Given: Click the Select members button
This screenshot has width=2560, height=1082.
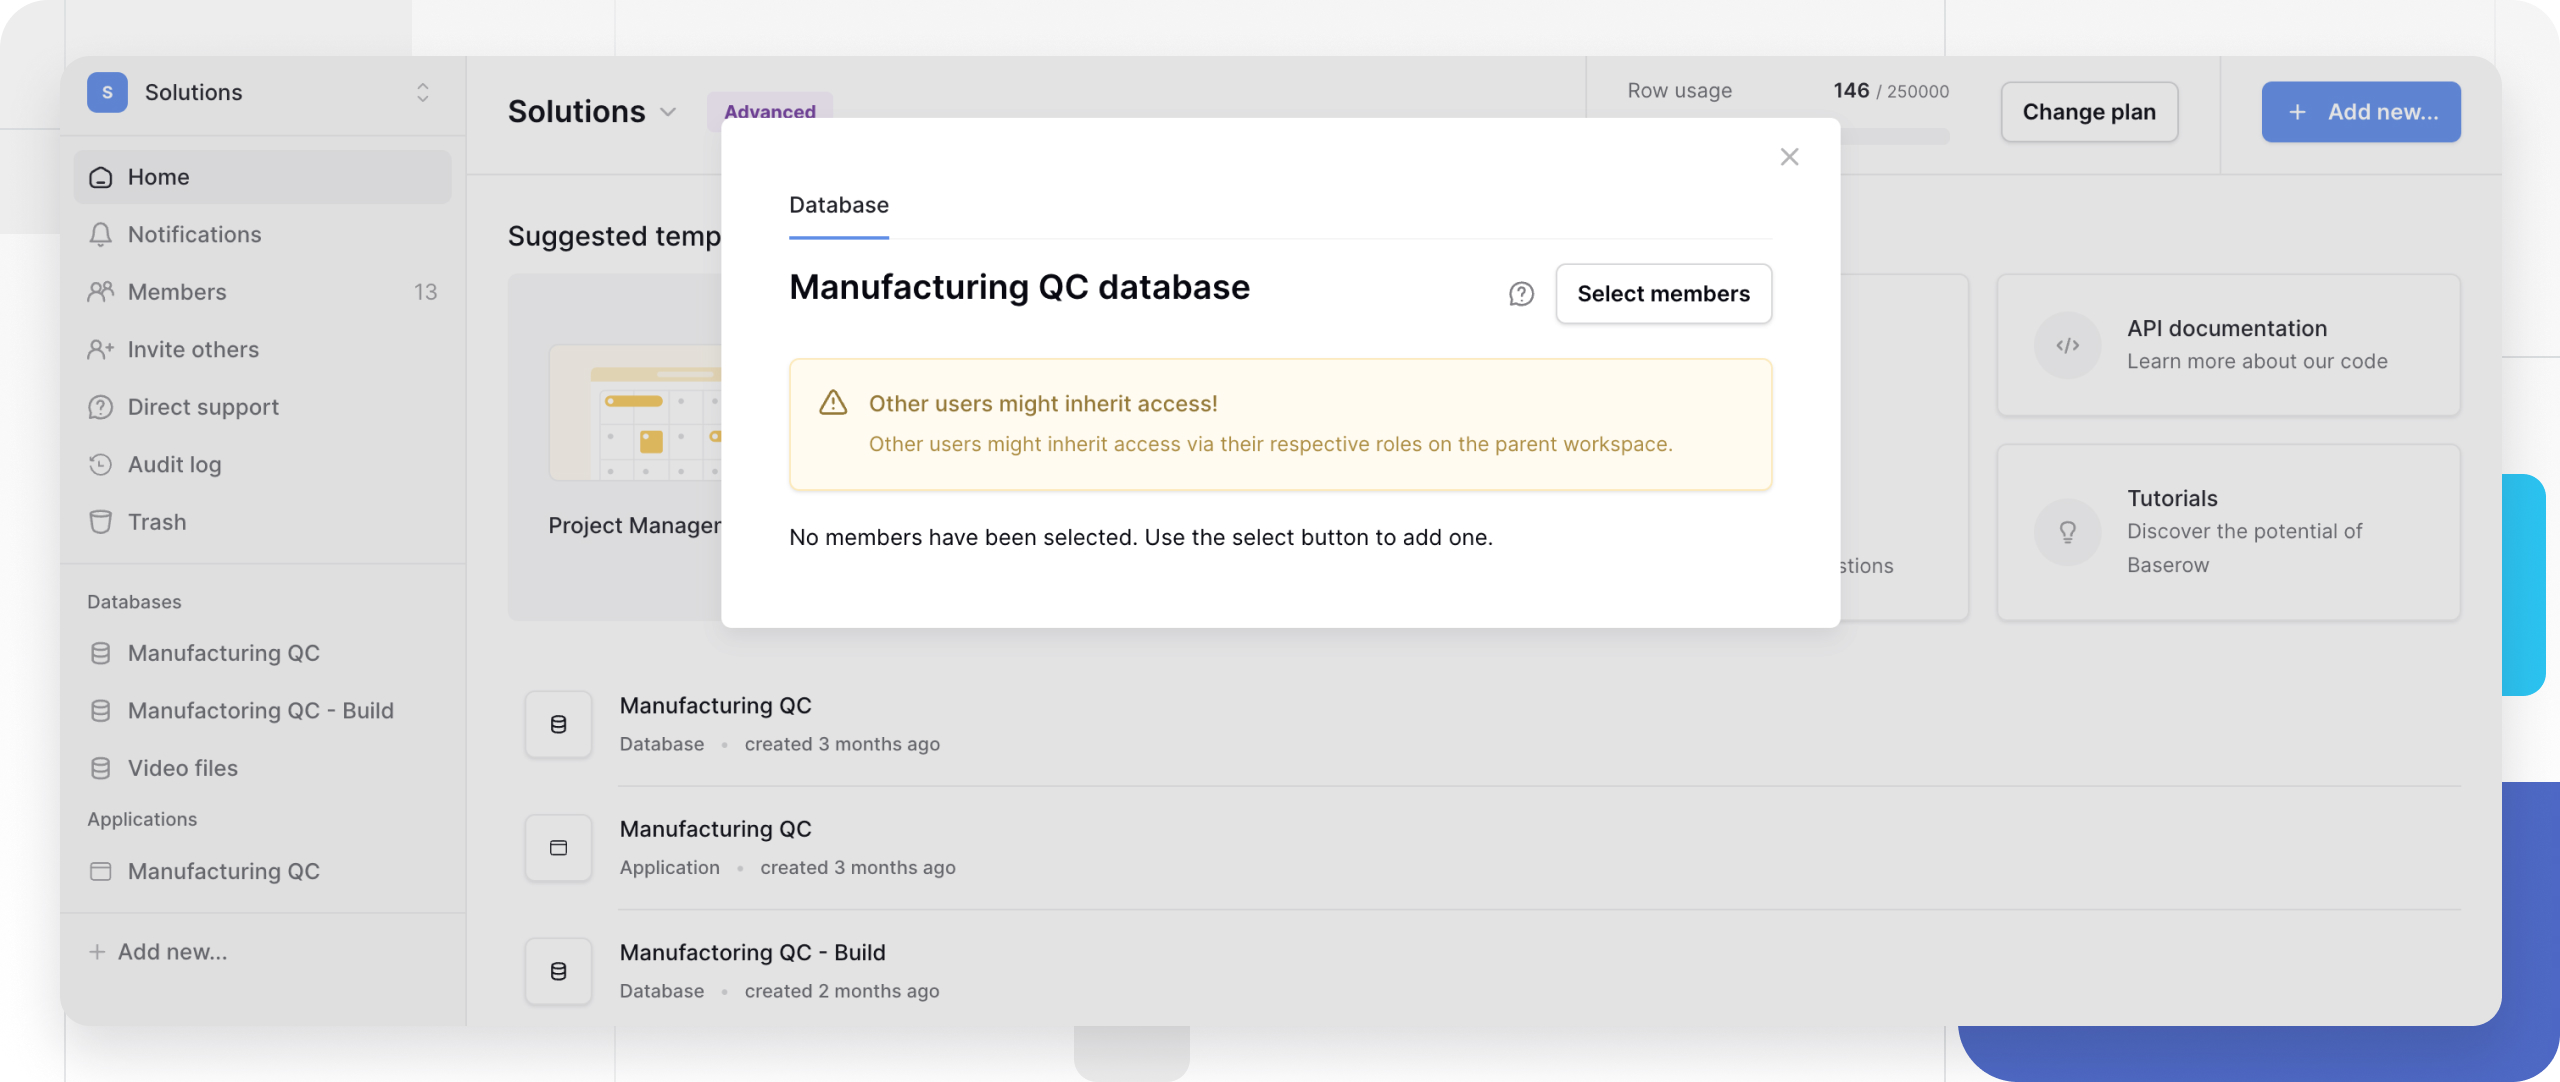Looking at the screenshot, I should pyautogui.click(x=1663, y=293).
